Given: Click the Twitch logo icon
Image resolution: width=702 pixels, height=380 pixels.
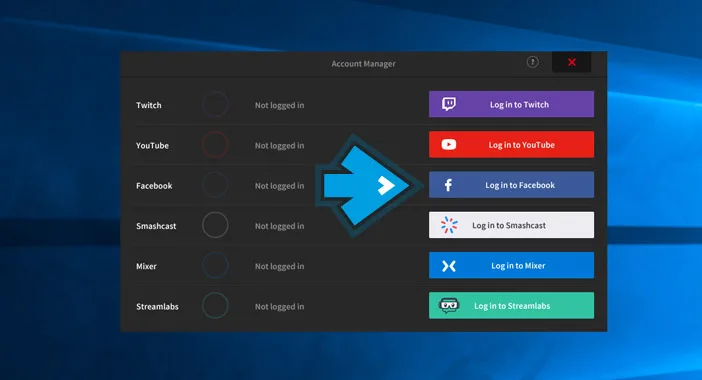Looking at the screenshot, I should (x=449, y=104).
